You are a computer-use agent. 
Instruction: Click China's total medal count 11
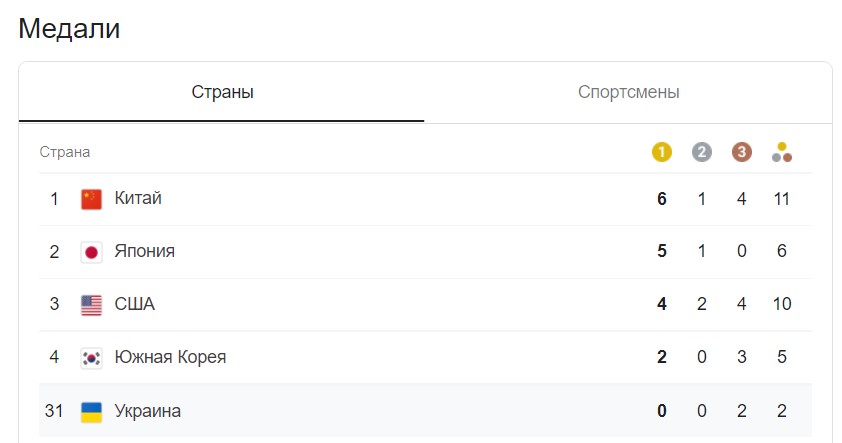(x=782, y=199)
